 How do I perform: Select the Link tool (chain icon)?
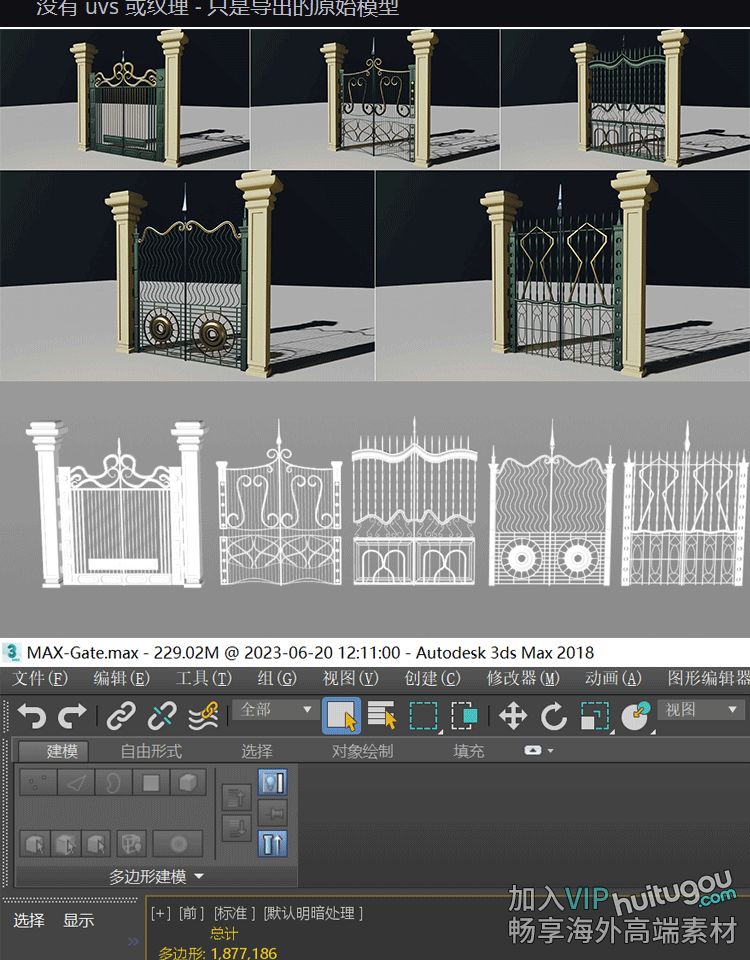pyautogui.click(x=121, y=715)
